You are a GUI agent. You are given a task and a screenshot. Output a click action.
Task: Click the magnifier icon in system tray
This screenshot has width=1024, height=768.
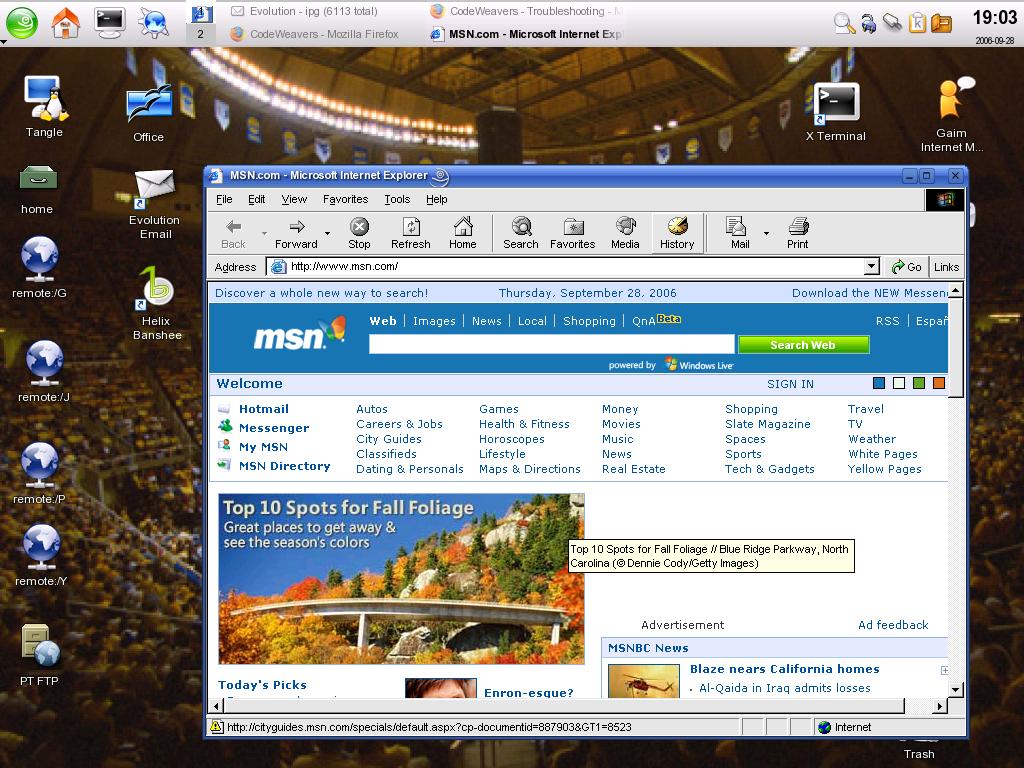(x=844, y=24)
